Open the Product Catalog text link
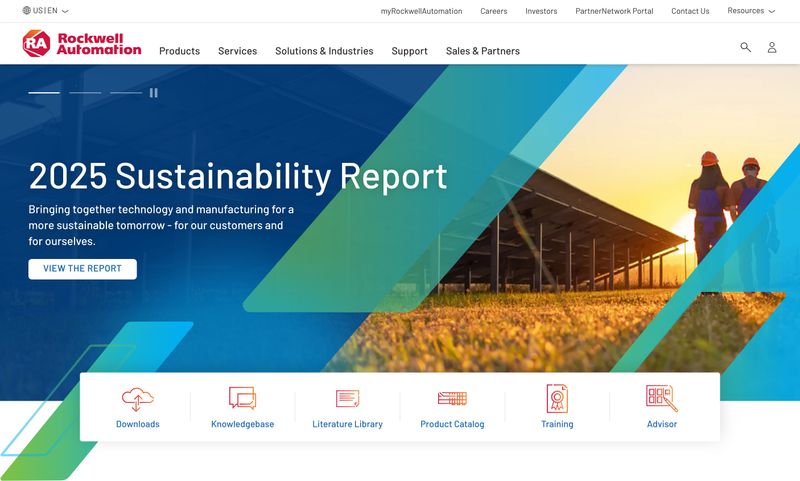Image resolution: width=800 pixels, height=481 pixels. (453, 424)
